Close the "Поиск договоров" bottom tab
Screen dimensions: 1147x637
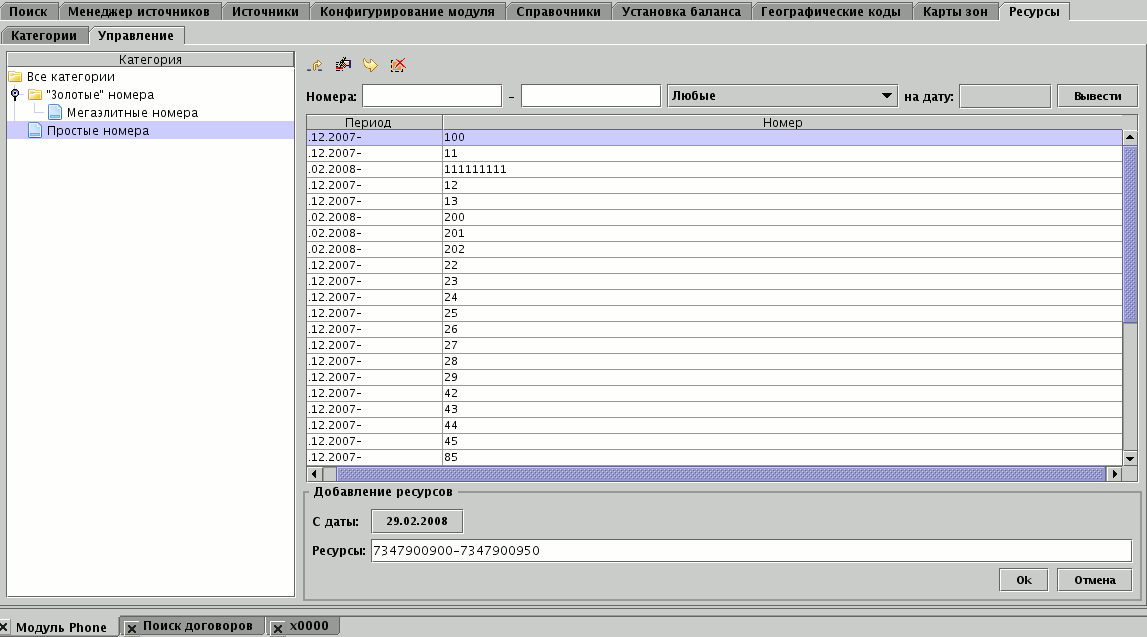click(132, 628)
